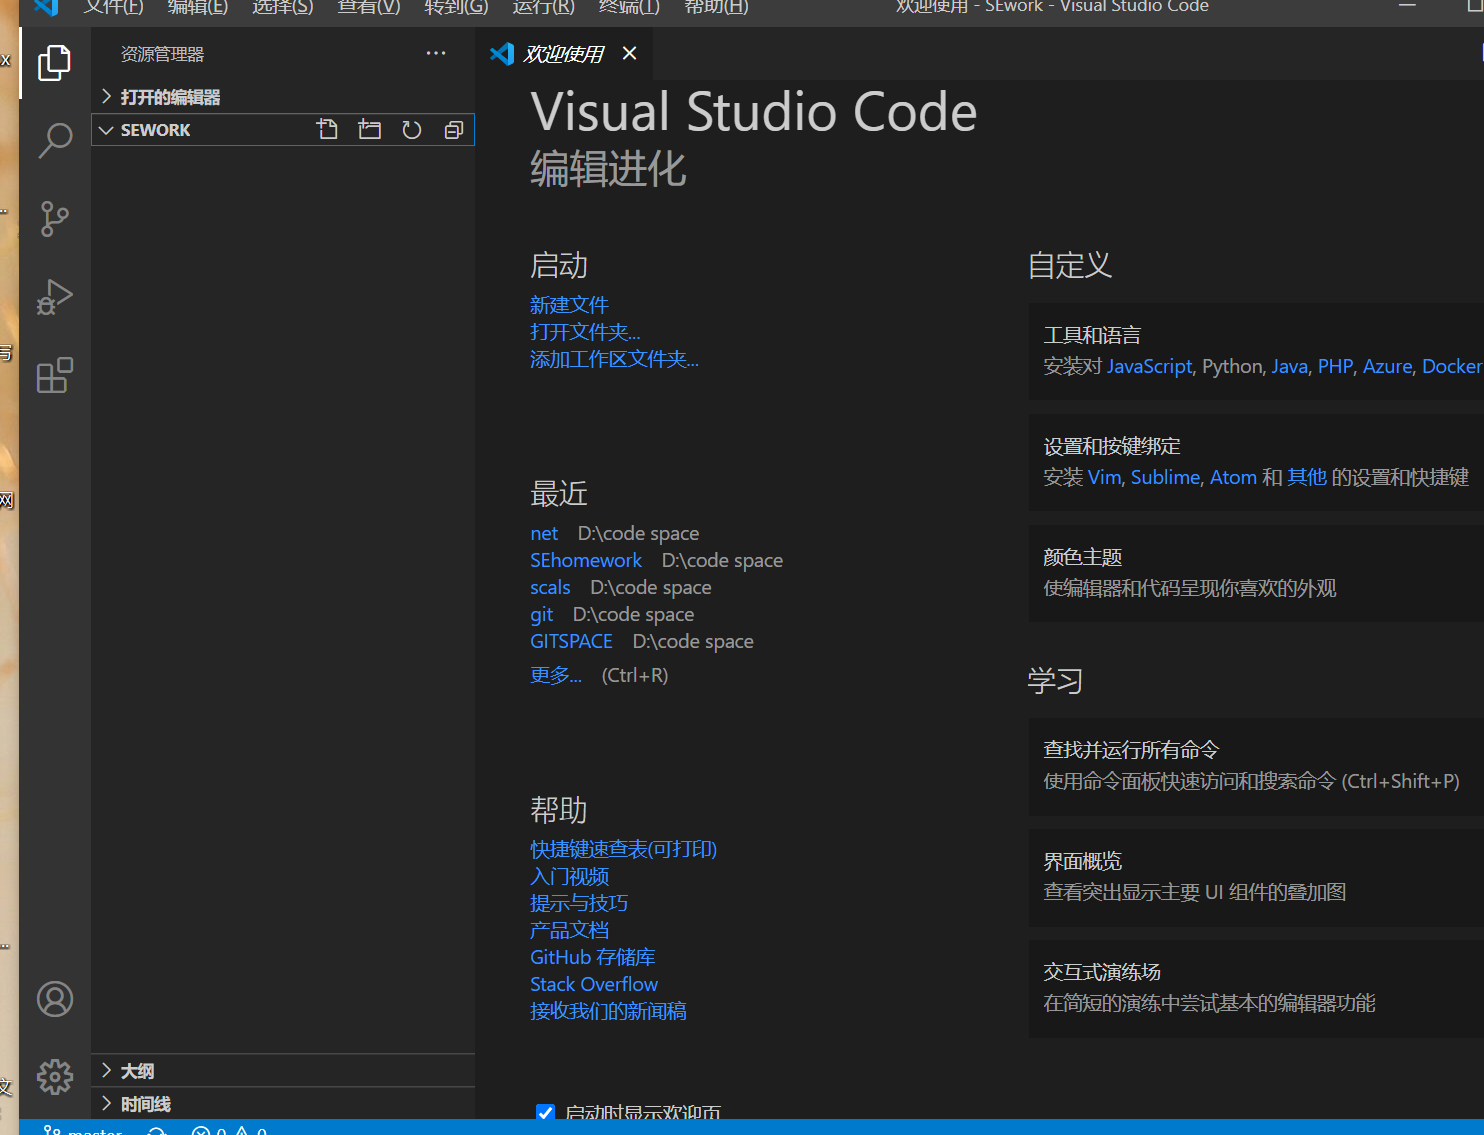Open the recent folder scals
This screenshot has height=1135, width=1484.
tap(550, 587)
